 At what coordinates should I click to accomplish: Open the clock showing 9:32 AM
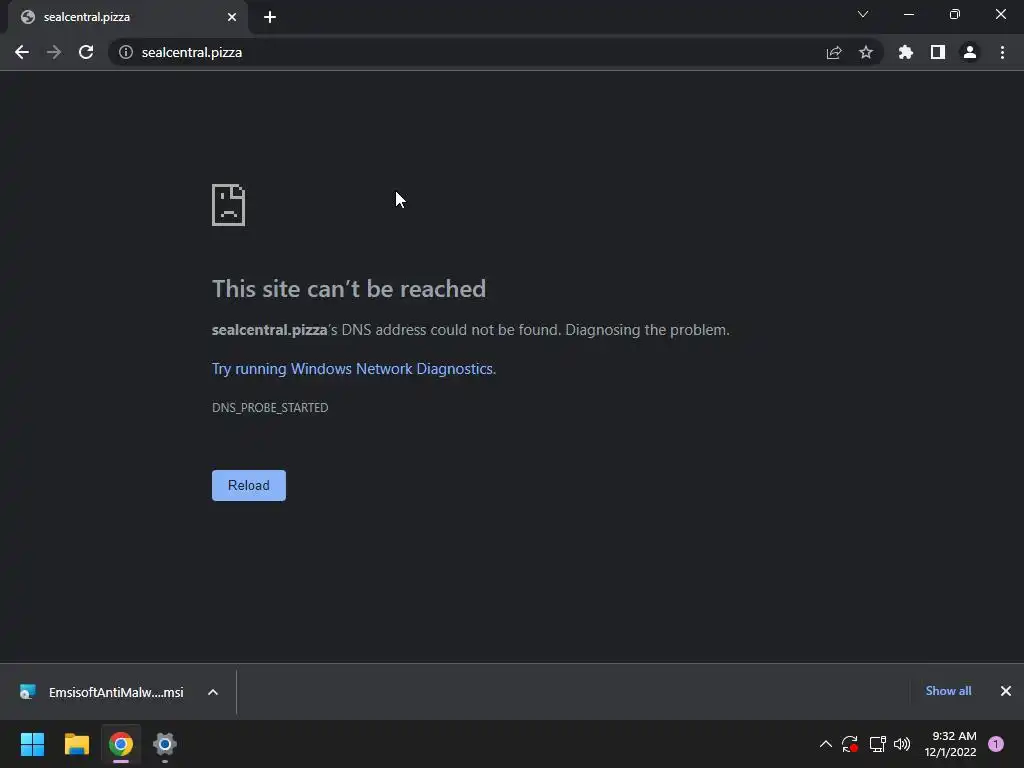pyautogui.click(x=950, y=744)
